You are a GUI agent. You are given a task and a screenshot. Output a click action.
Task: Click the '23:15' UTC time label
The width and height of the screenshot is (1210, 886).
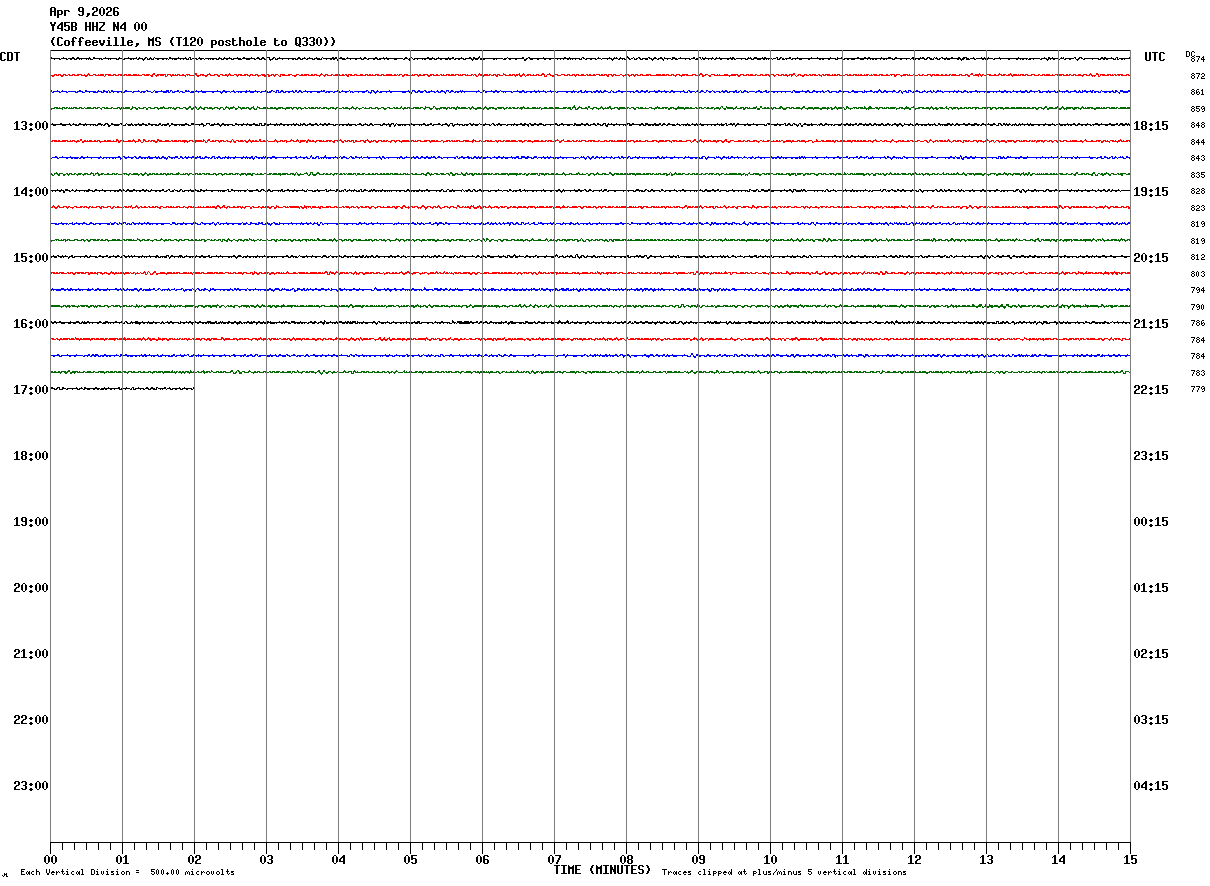click(1151, 456)
